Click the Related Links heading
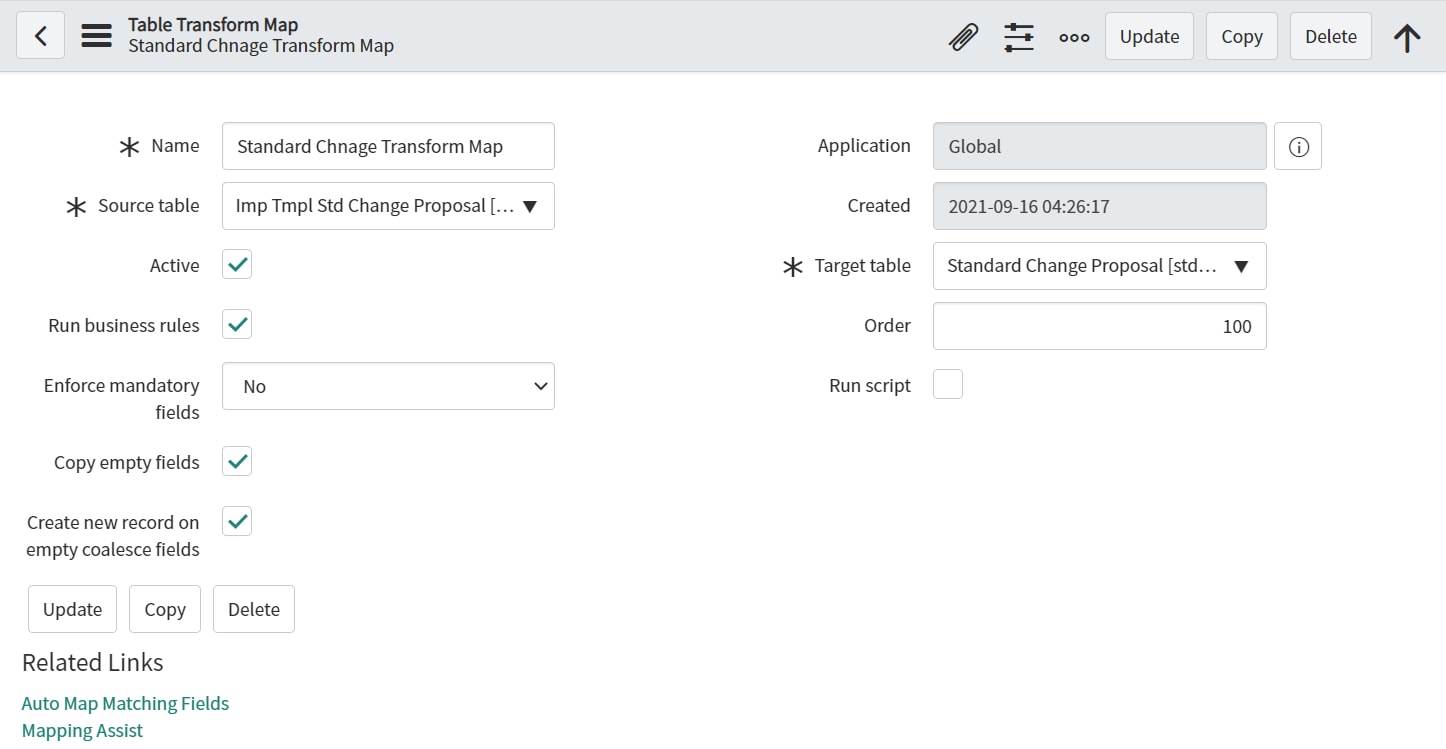The width and height of the screenshot is (1446, 749). tap(92, 662)
